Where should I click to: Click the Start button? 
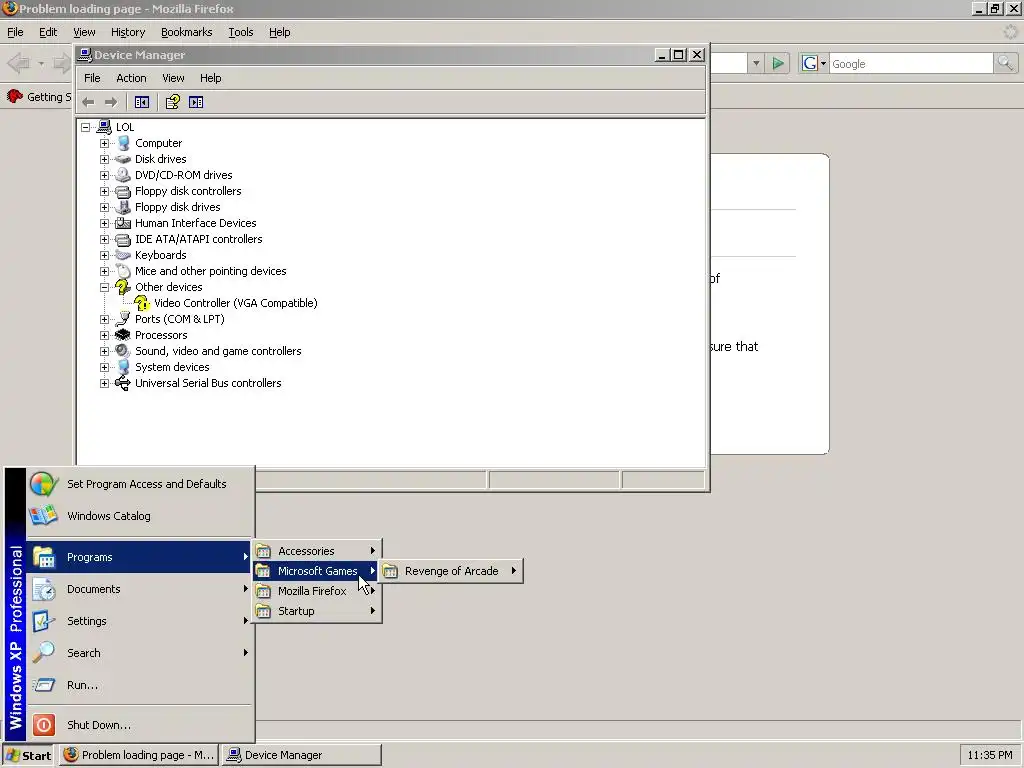point(29,755)
